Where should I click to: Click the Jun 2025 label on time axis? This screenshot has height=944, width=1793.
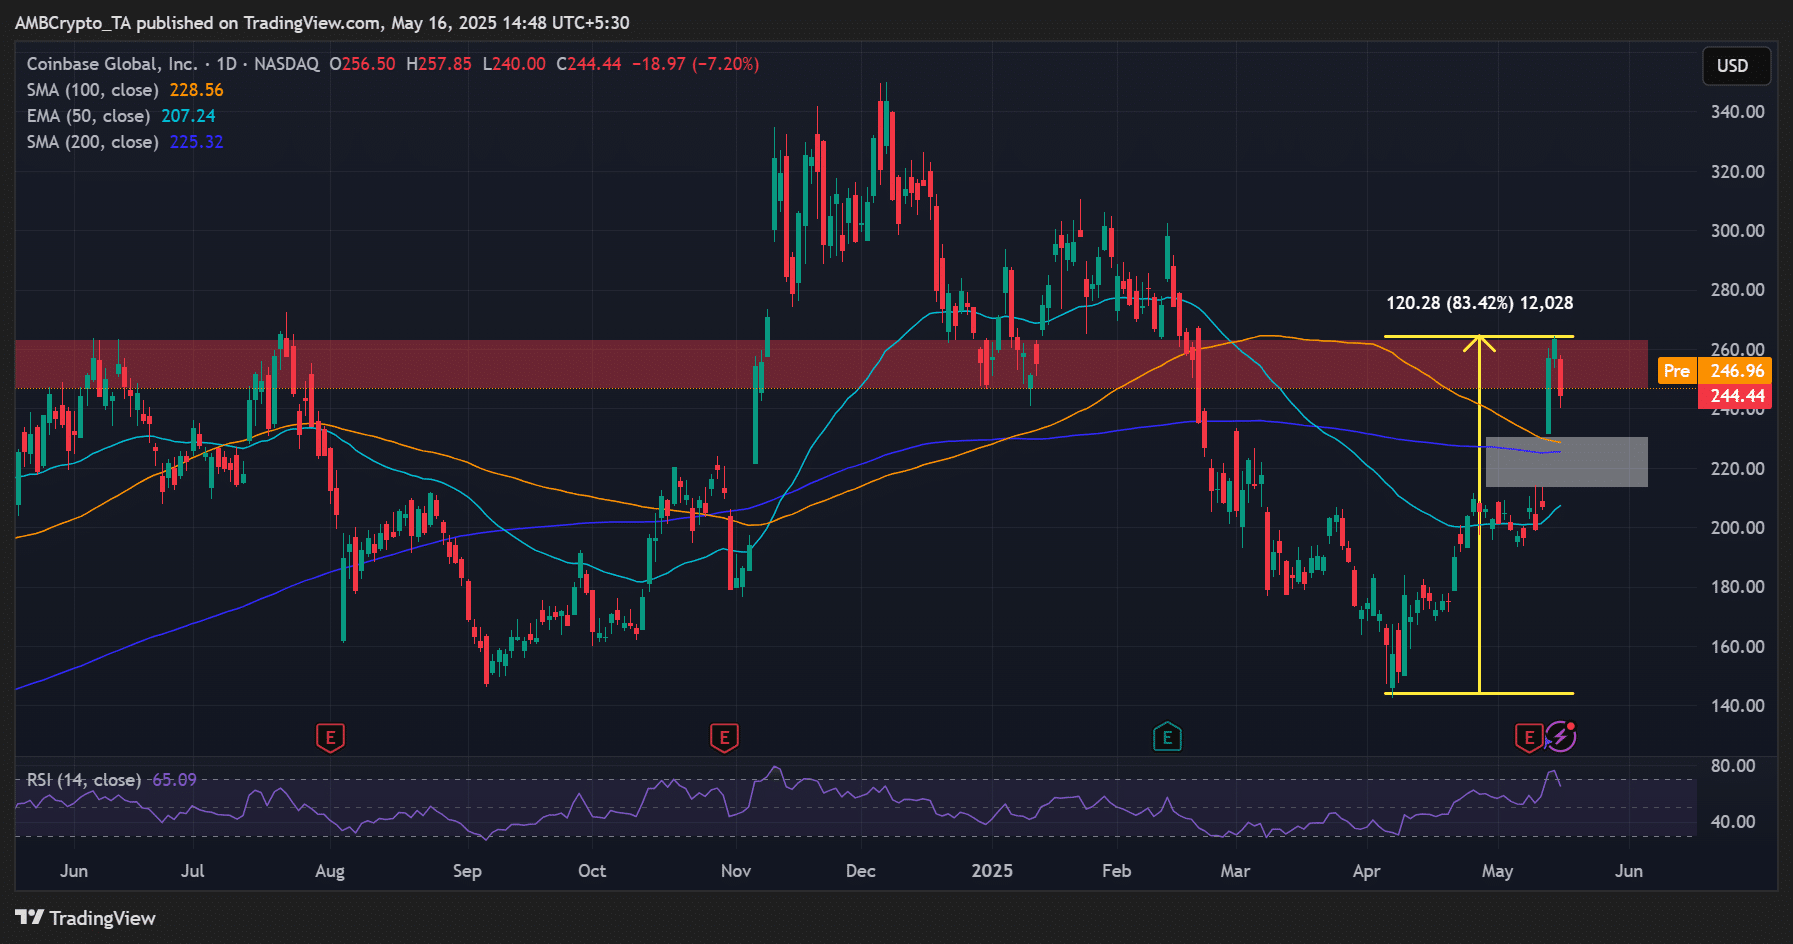click(1628, 871)
